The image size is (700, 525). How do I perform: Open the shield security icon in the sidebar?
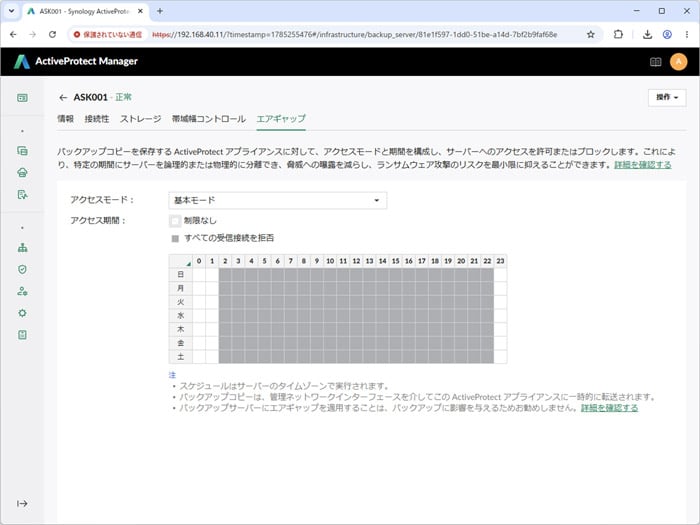22,270
